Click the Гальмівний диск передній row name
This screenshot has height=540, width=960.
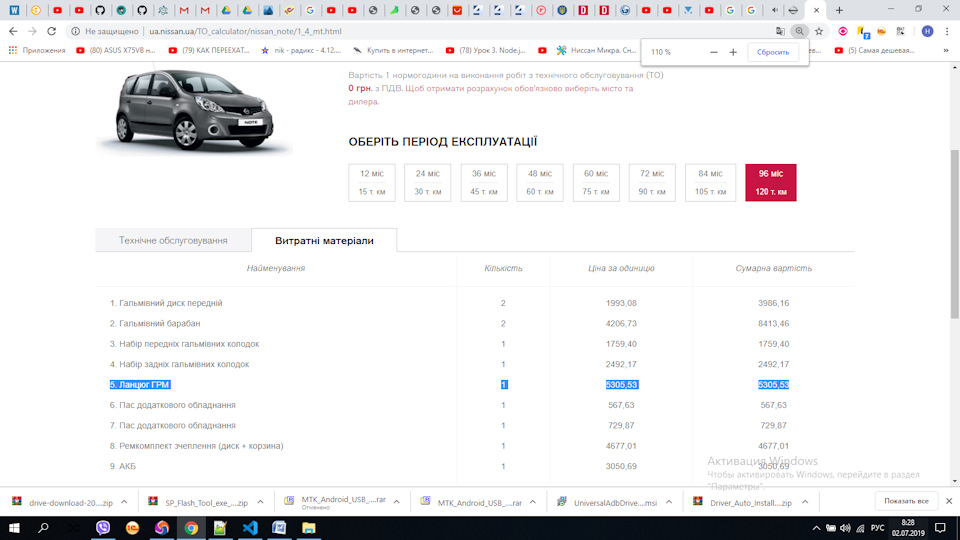[166, 303]
